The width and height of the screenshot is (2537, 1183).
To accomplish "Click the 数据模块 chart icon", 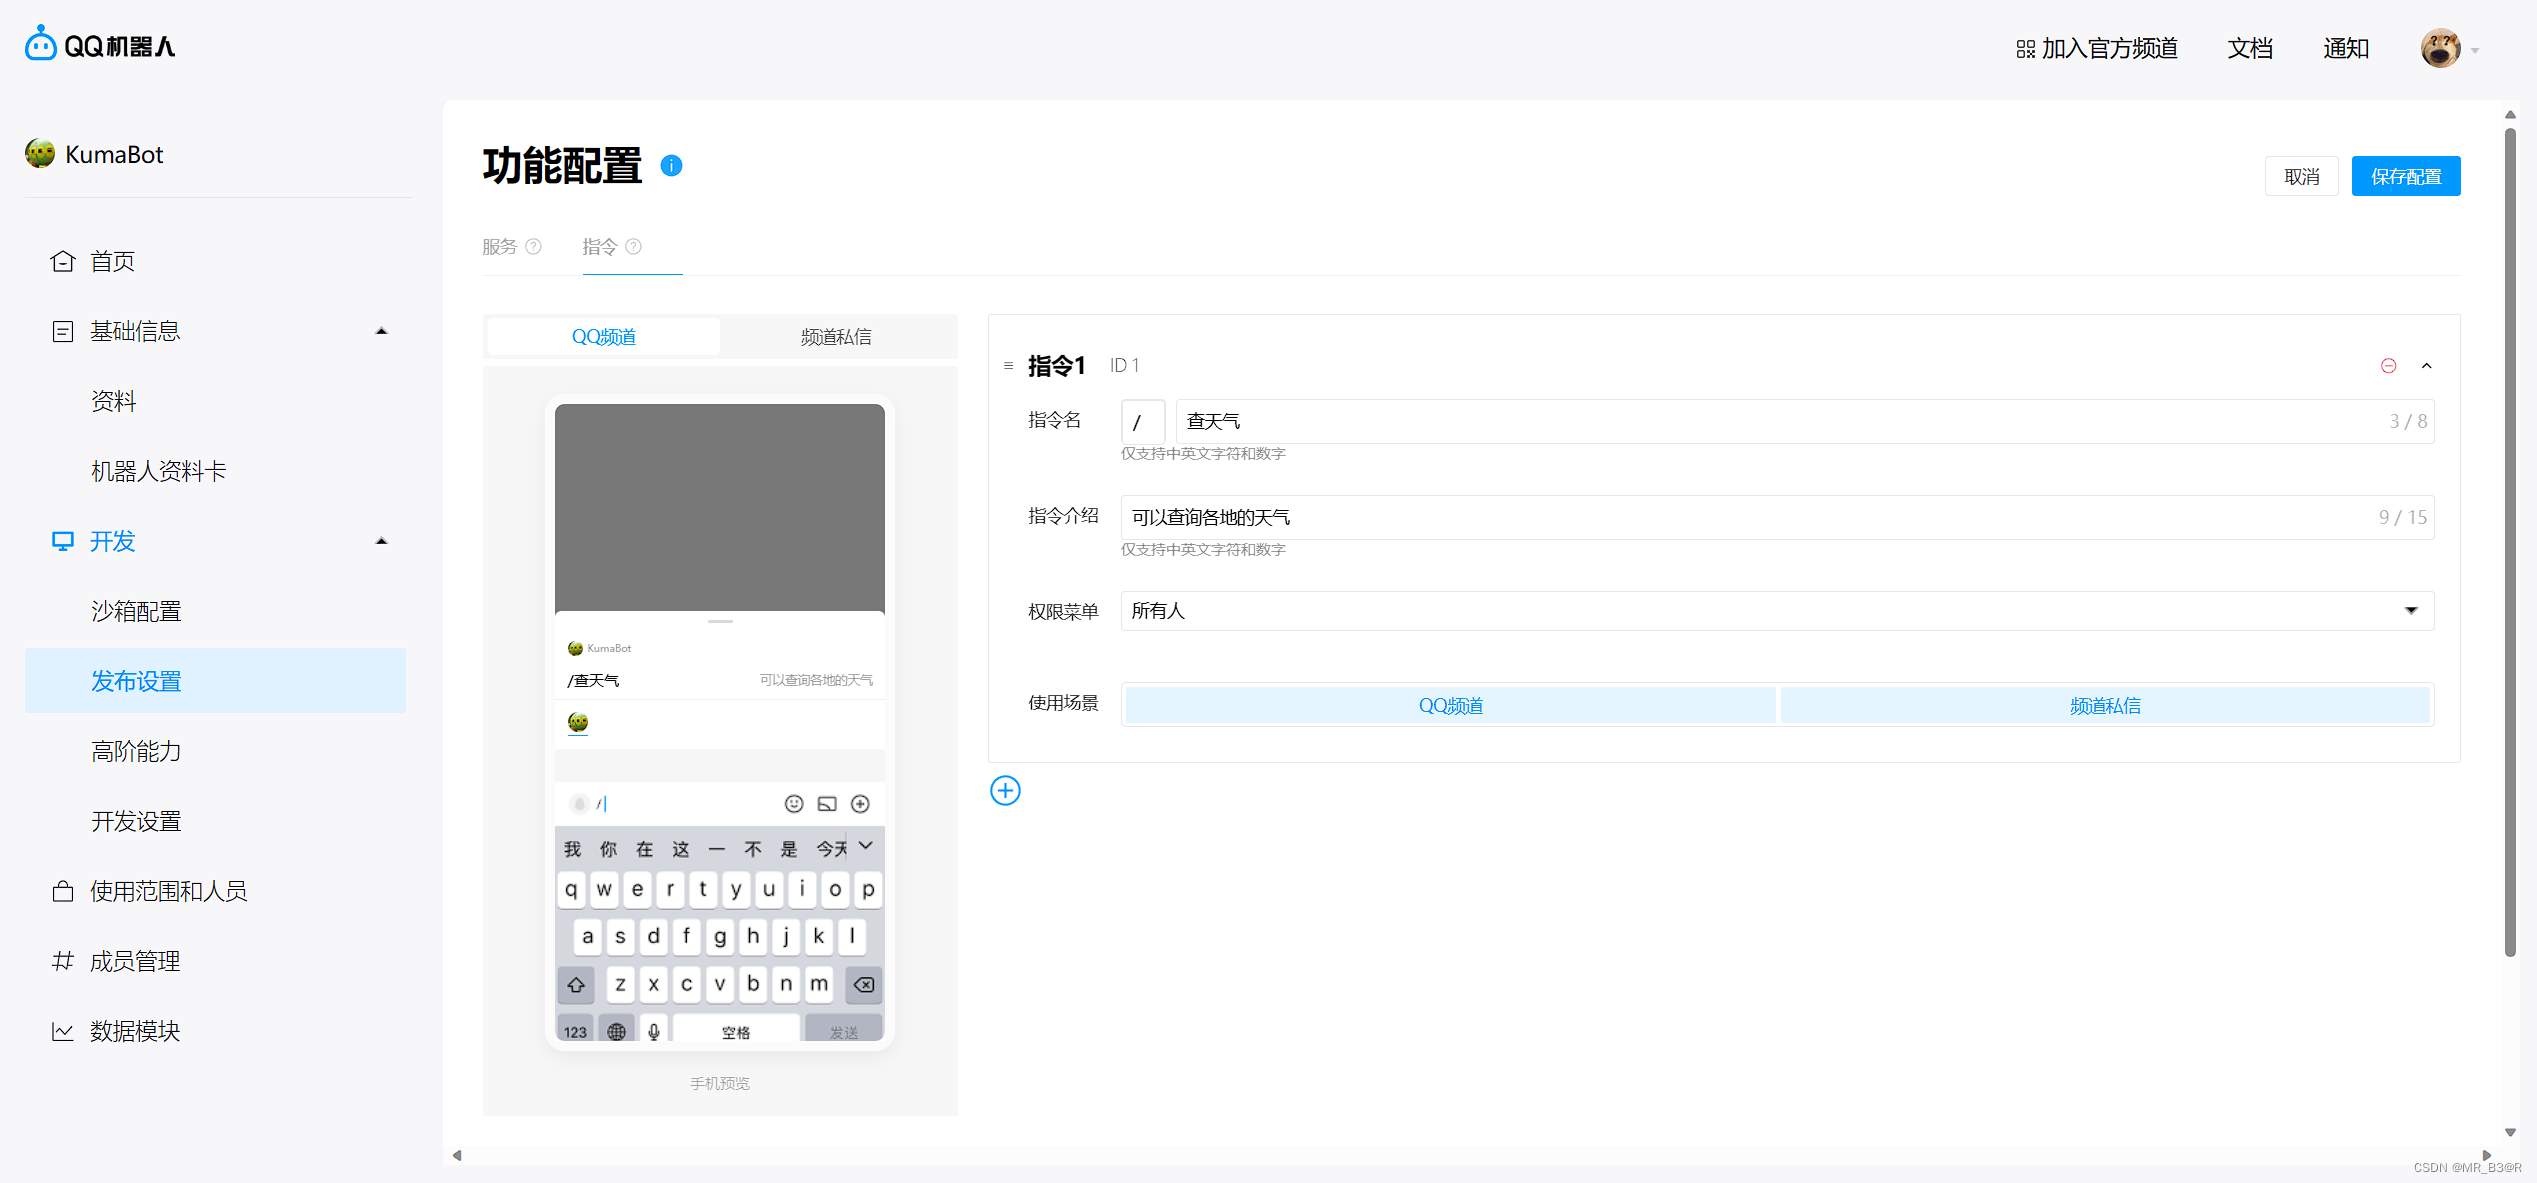I will pos(62,1030).
